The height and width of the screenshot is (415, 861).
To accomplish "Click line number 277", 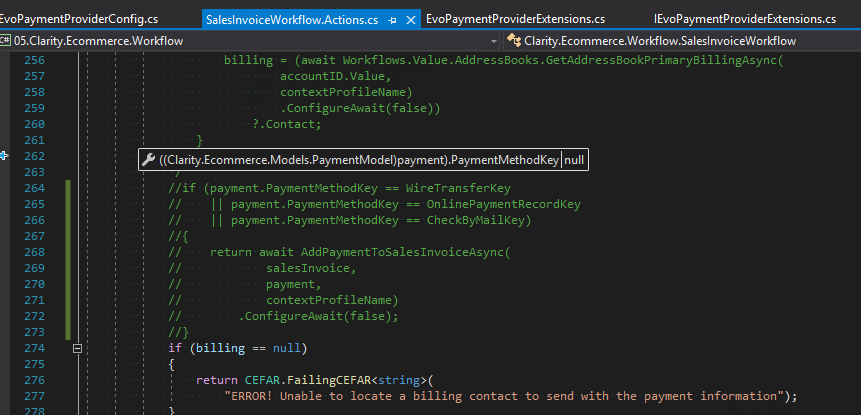I will pos(35,396).
